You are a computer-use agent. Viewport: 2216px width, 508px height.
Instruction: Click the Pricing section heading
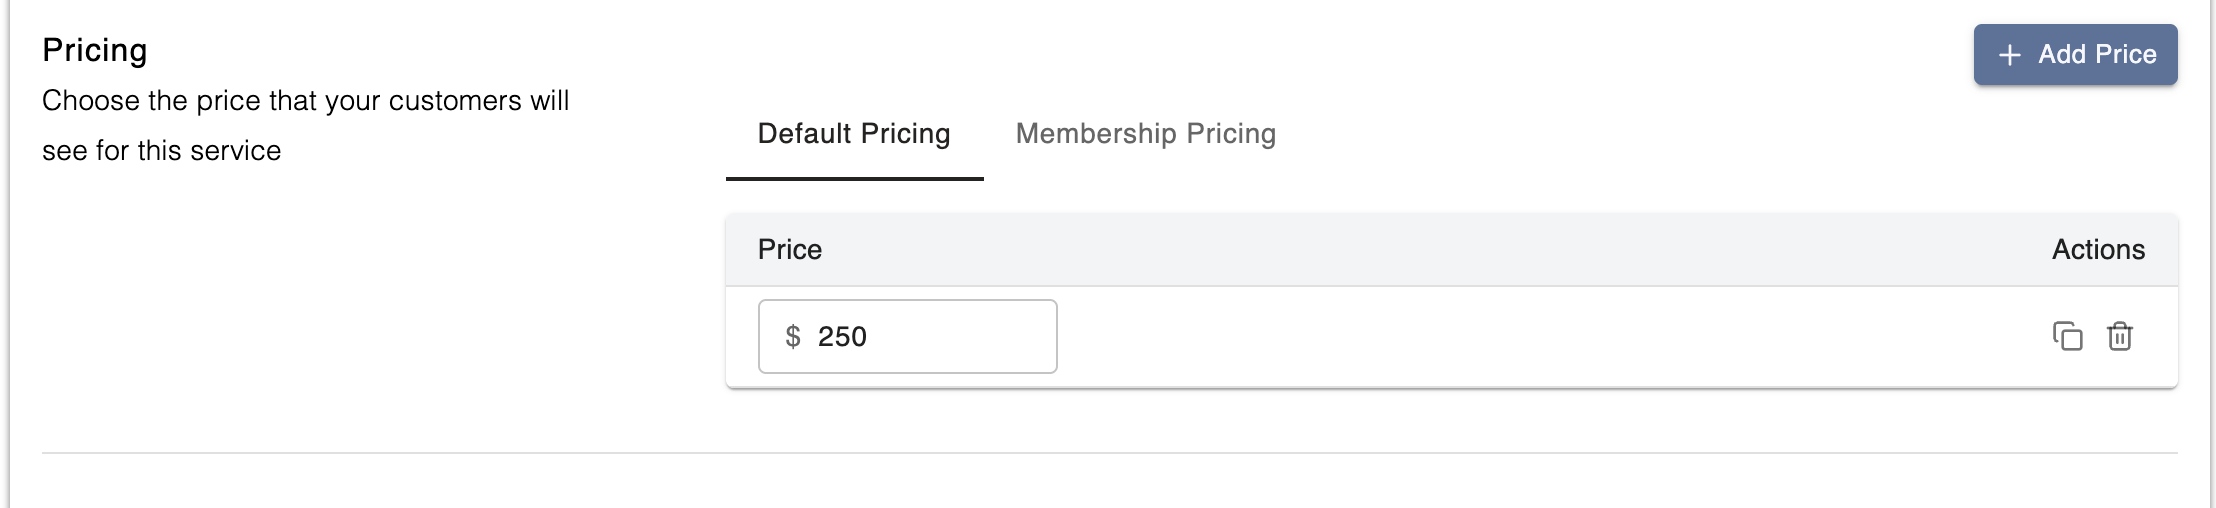tap(95, 50)
